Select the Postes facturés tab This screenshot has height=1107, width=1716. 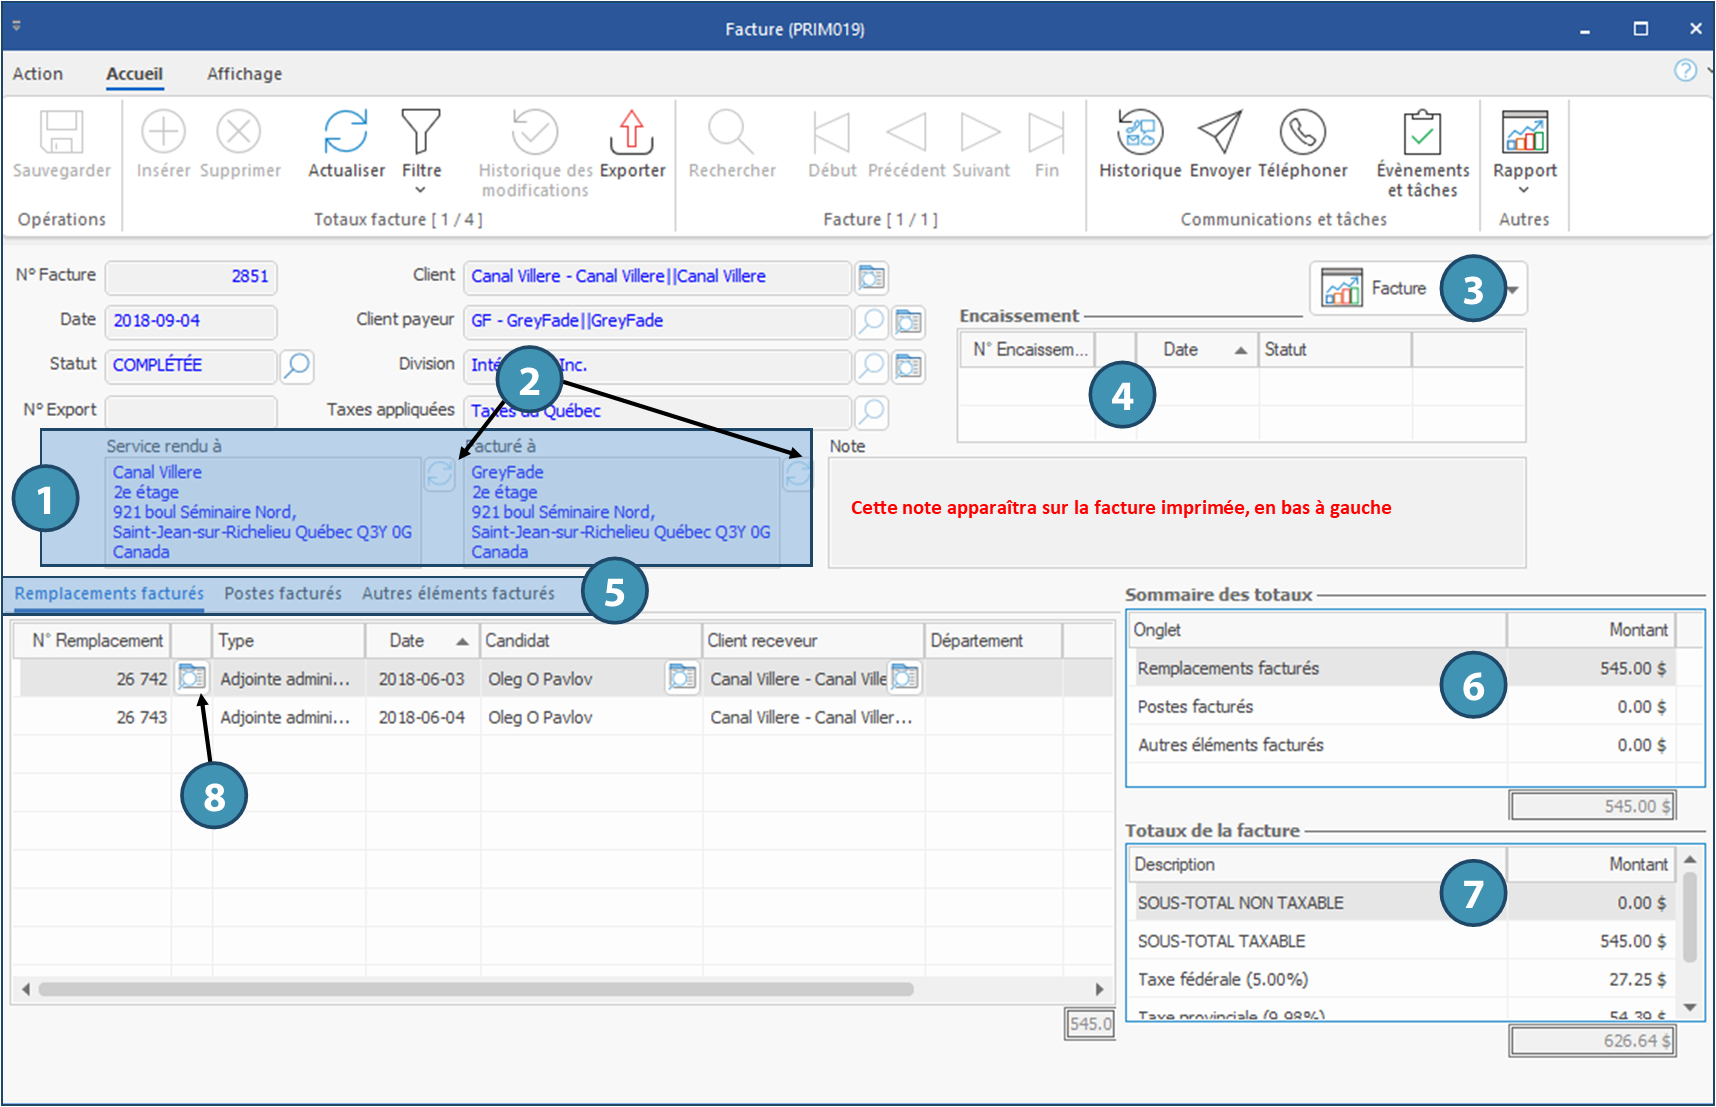pos(283,594)
